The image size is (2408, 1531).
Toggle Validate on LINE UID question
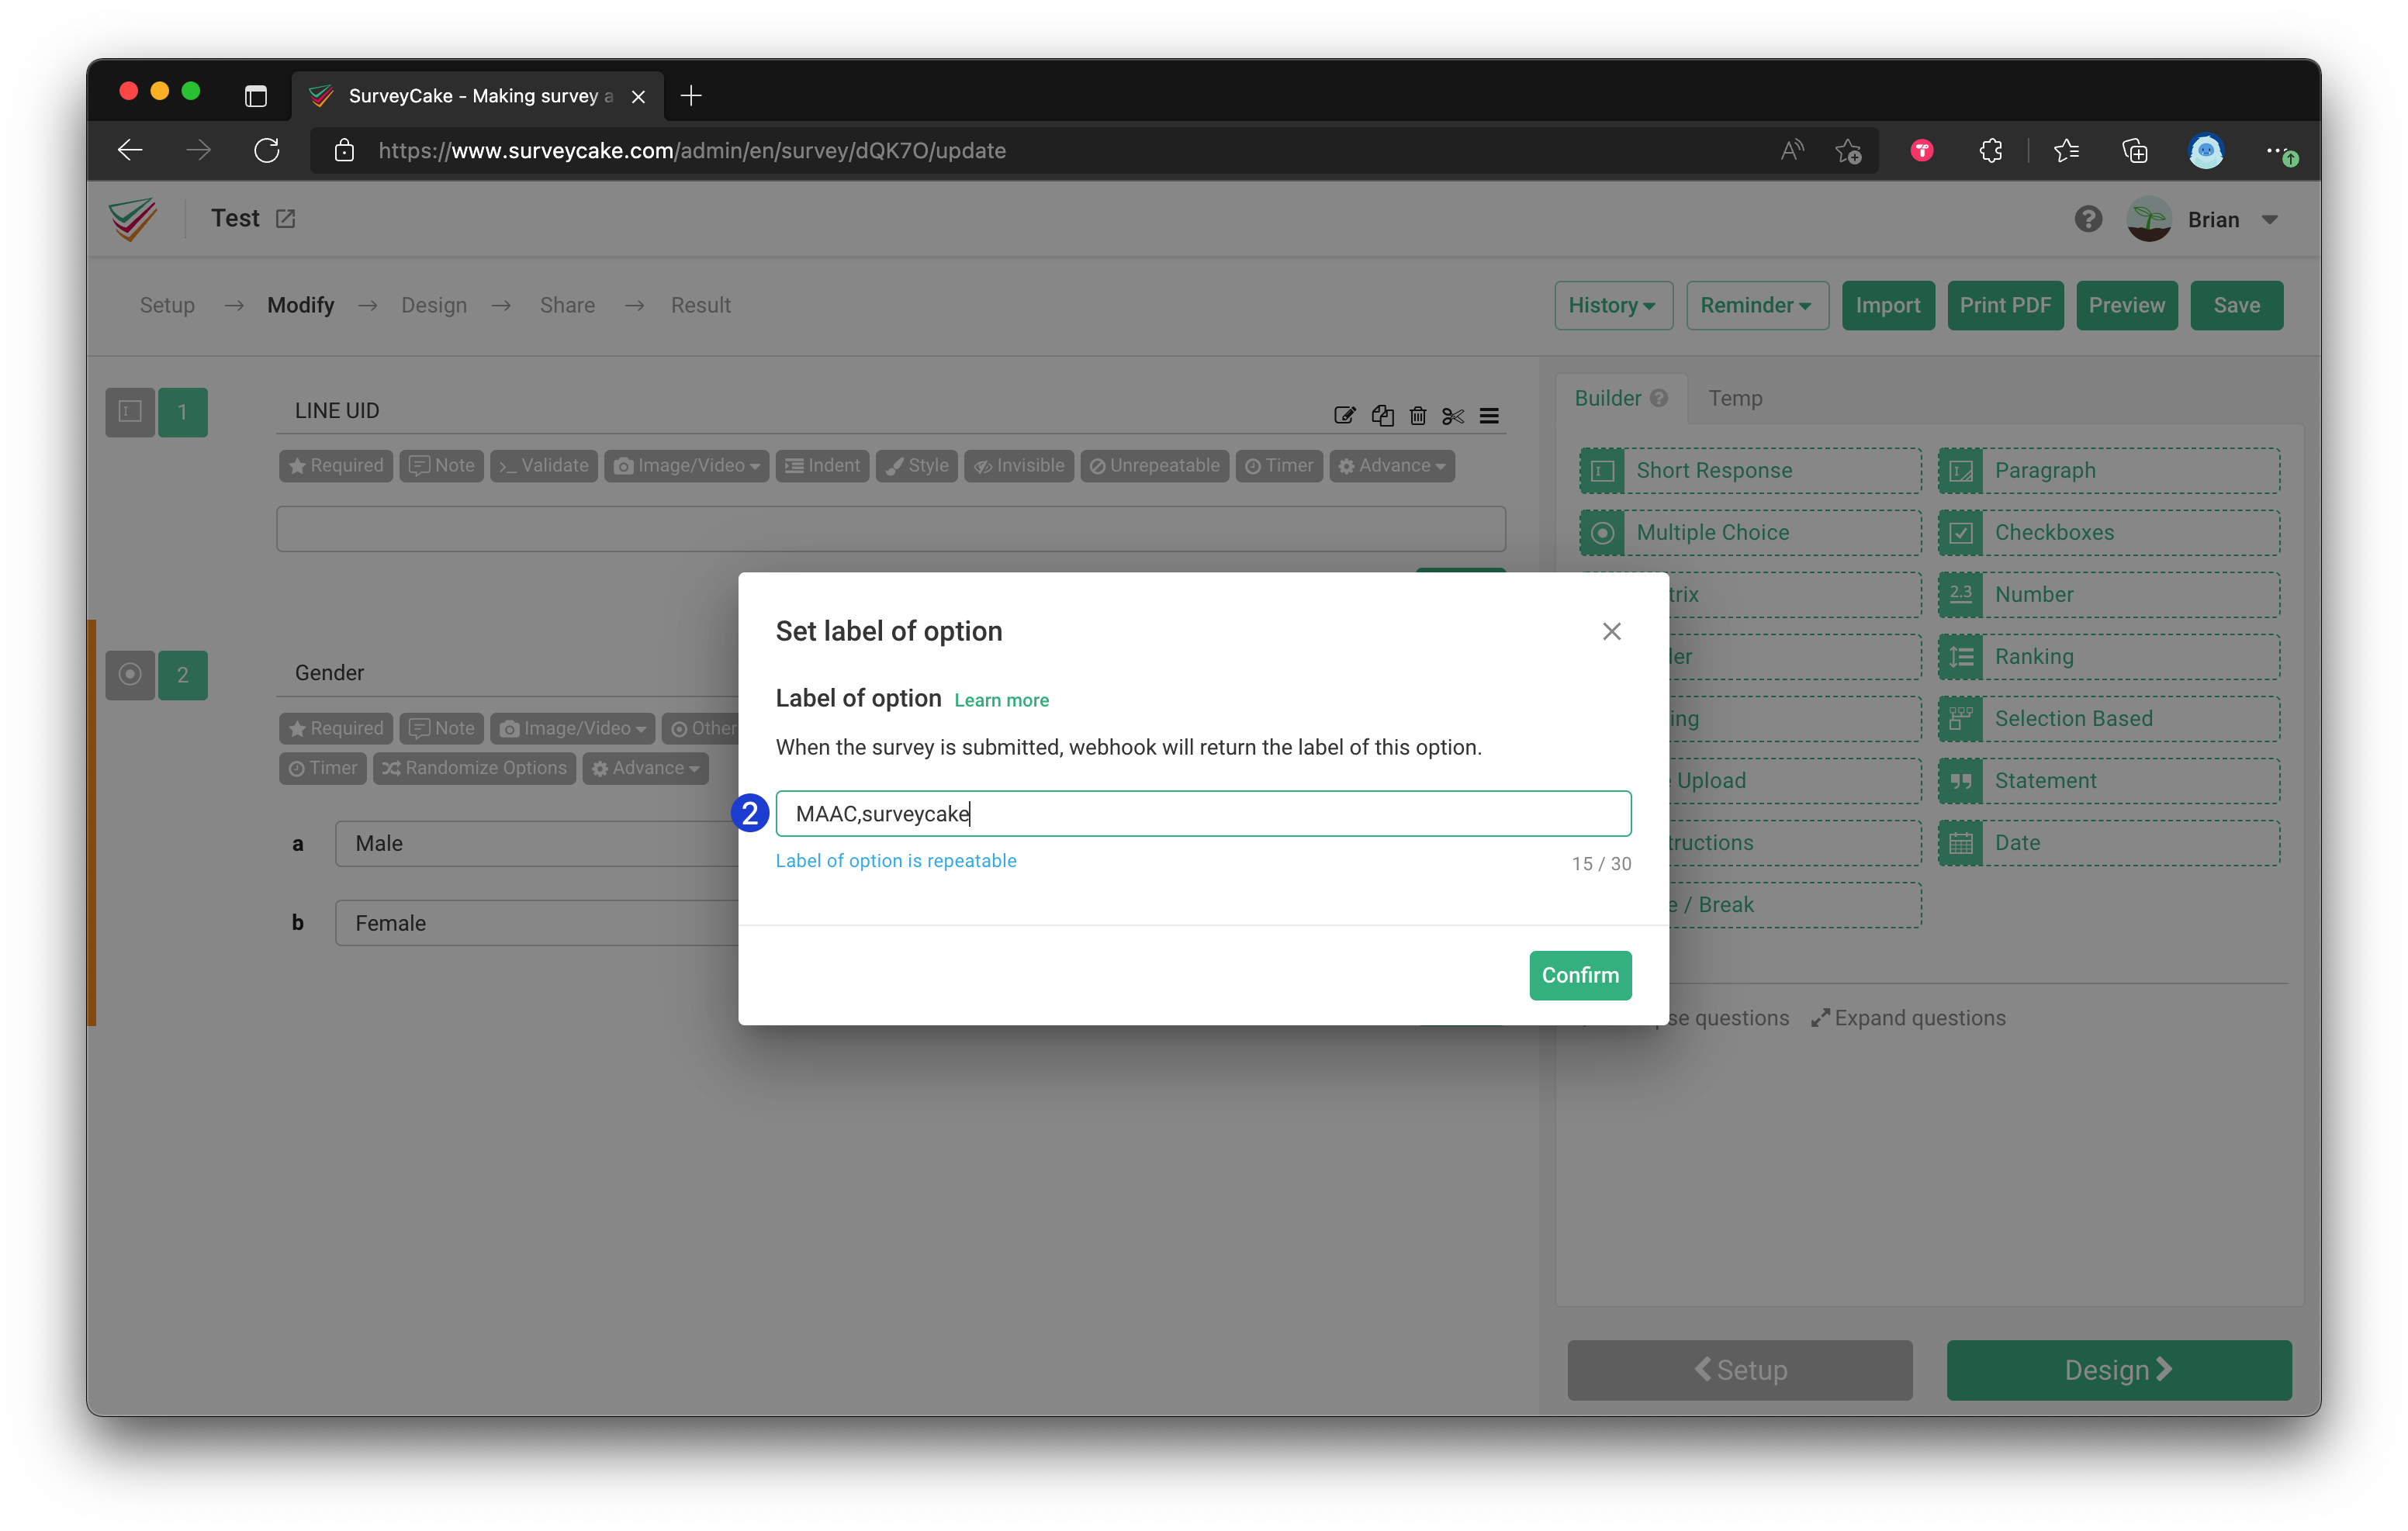click(x=544, y=466)
